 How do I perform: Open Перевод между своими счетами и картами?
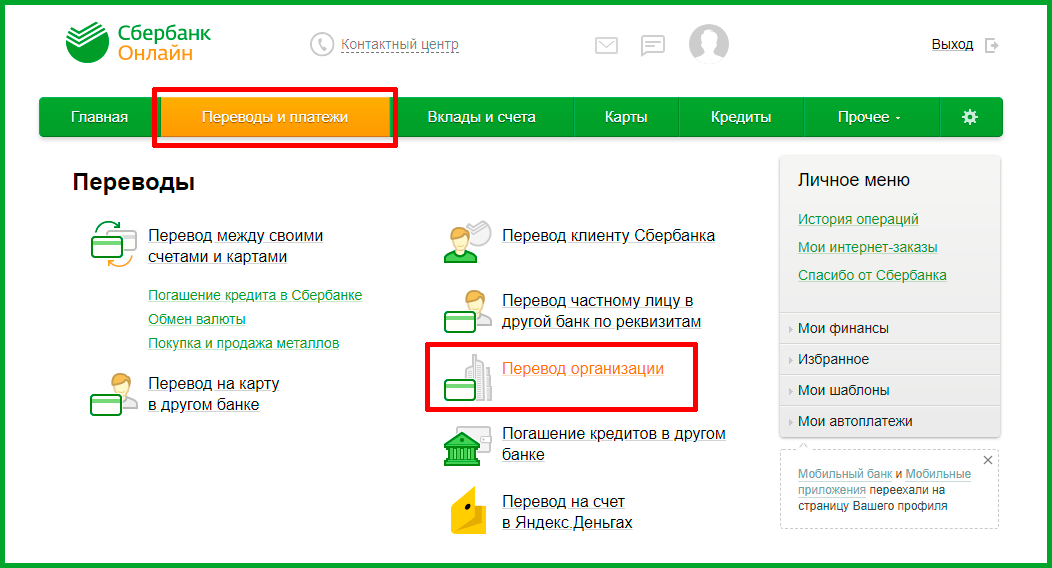point(235,246)
